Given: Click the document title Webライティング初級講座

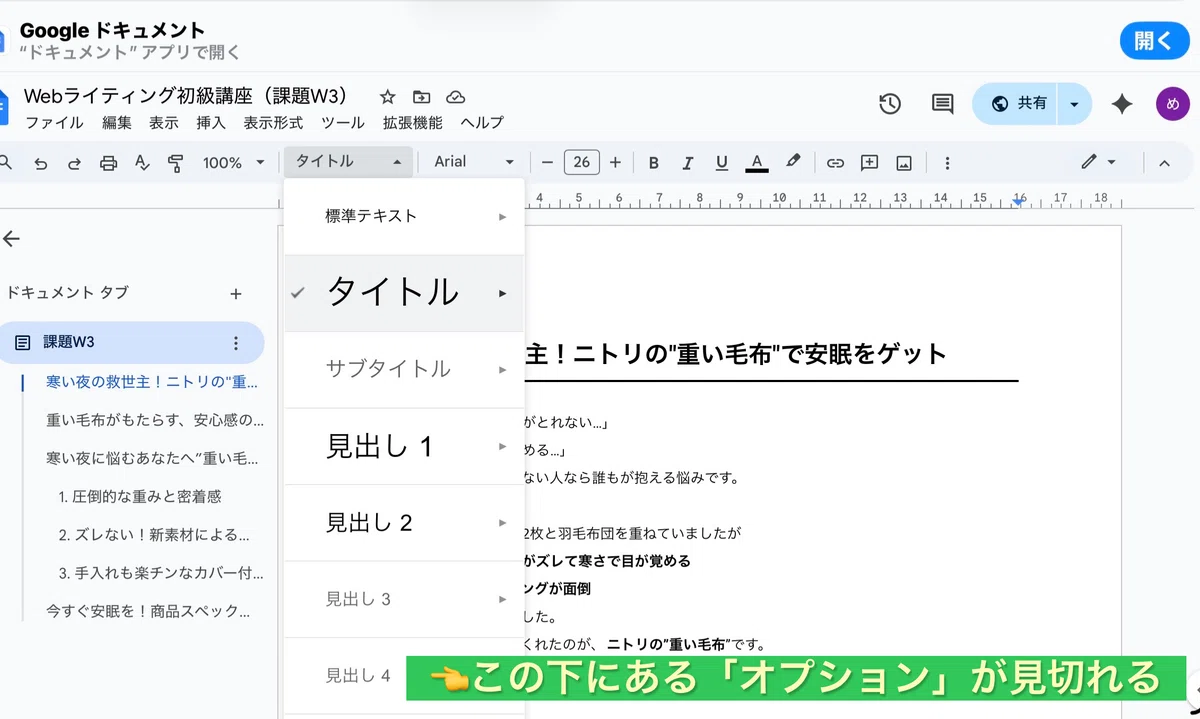Looking at the screenshot, I should pyautogui.click(x=186, y=96).
